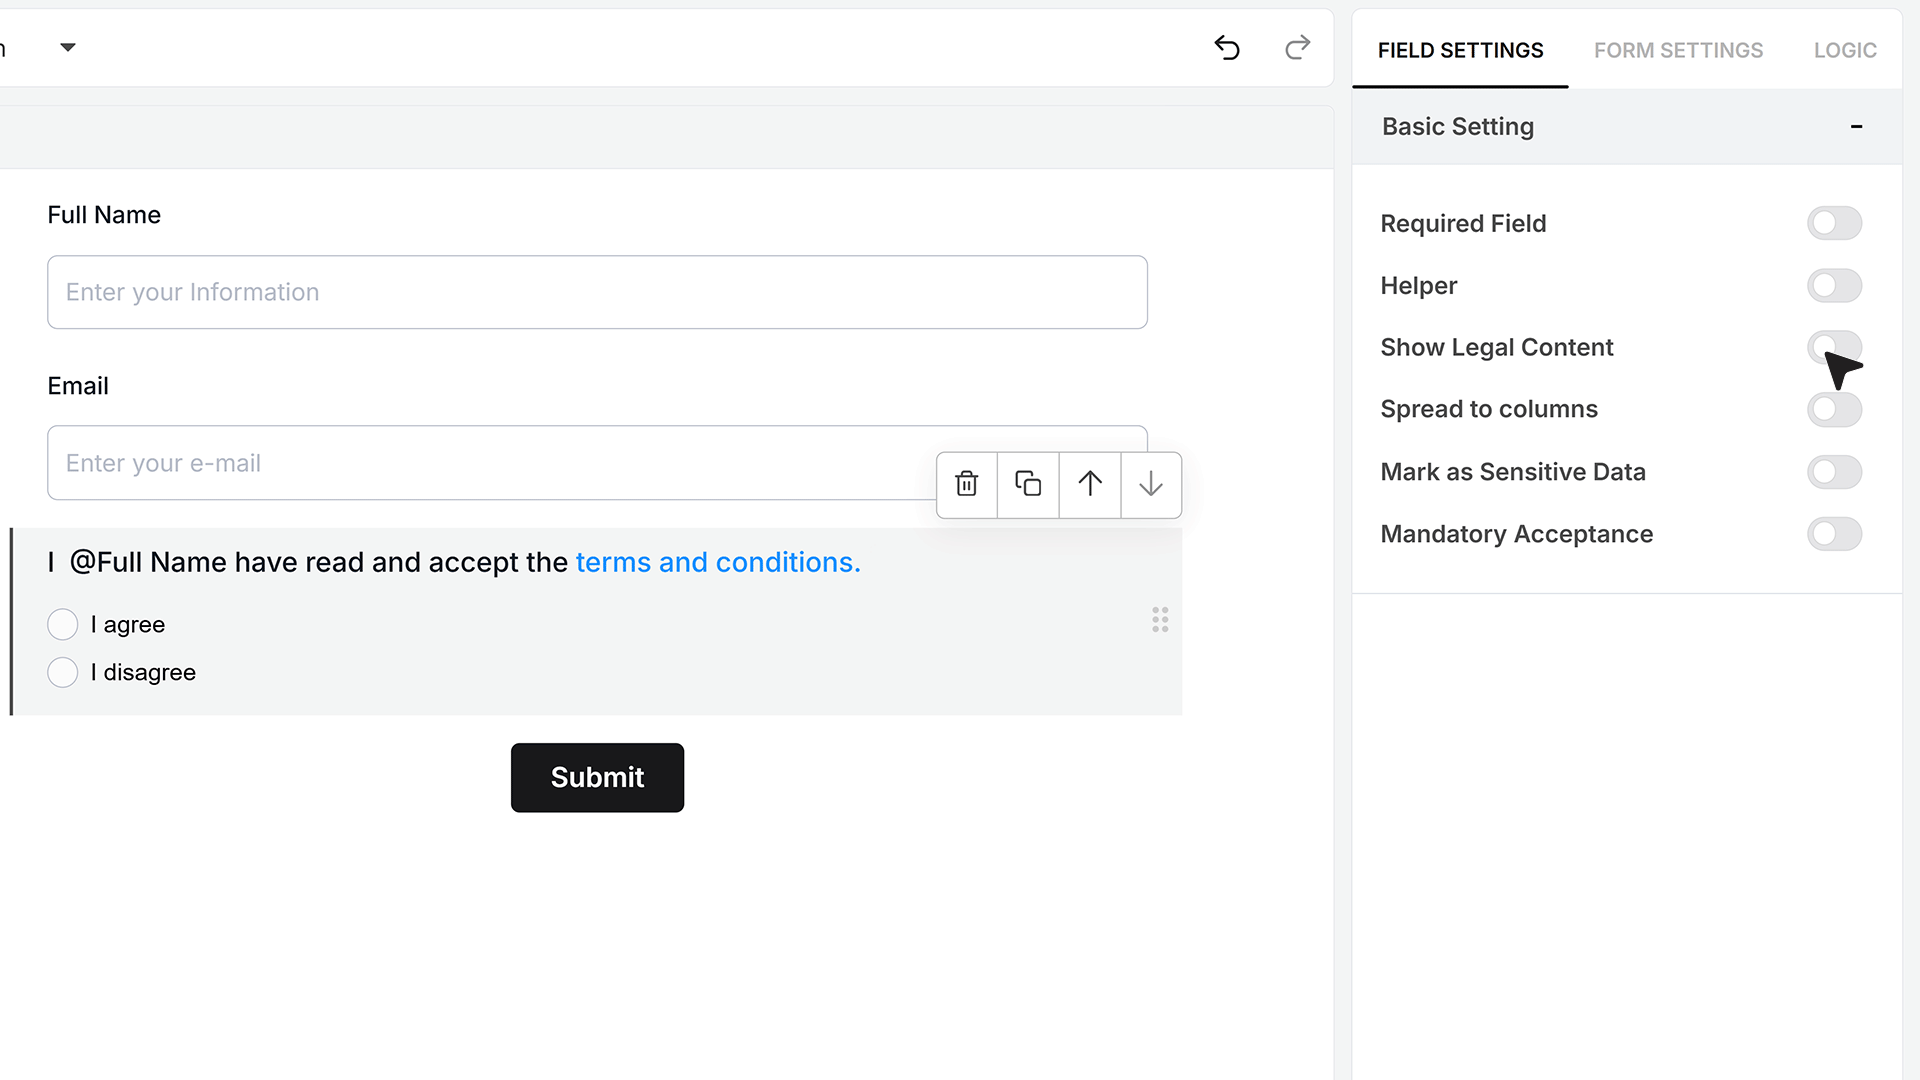Move field up with arrow icon

[1090, 484]
